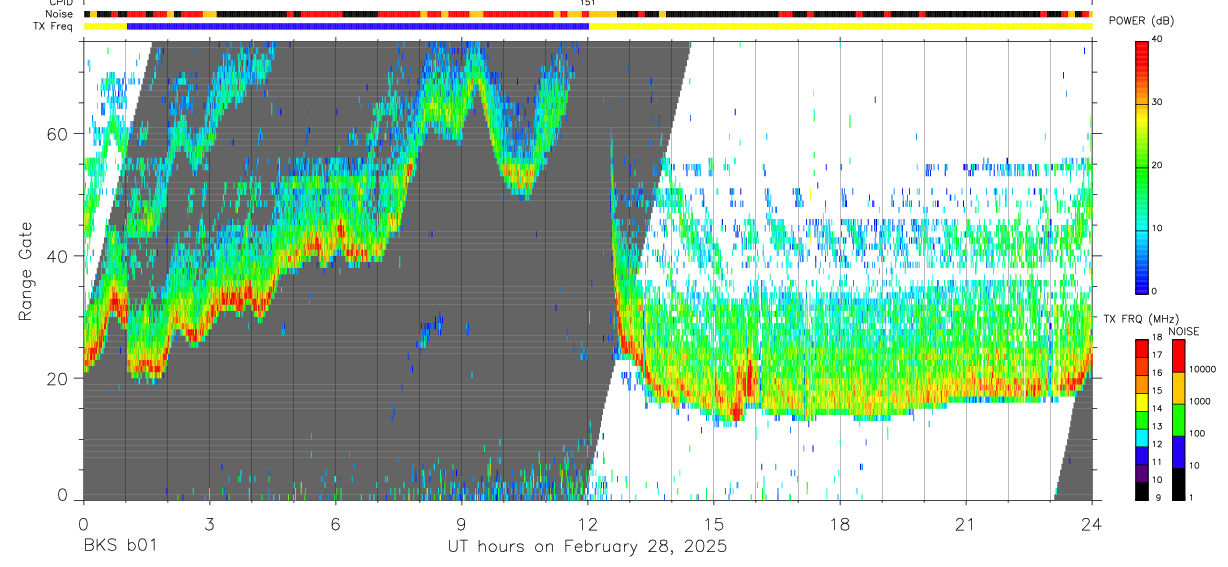Click the '10000' tick on the NOISE legend

point(1205,369)
